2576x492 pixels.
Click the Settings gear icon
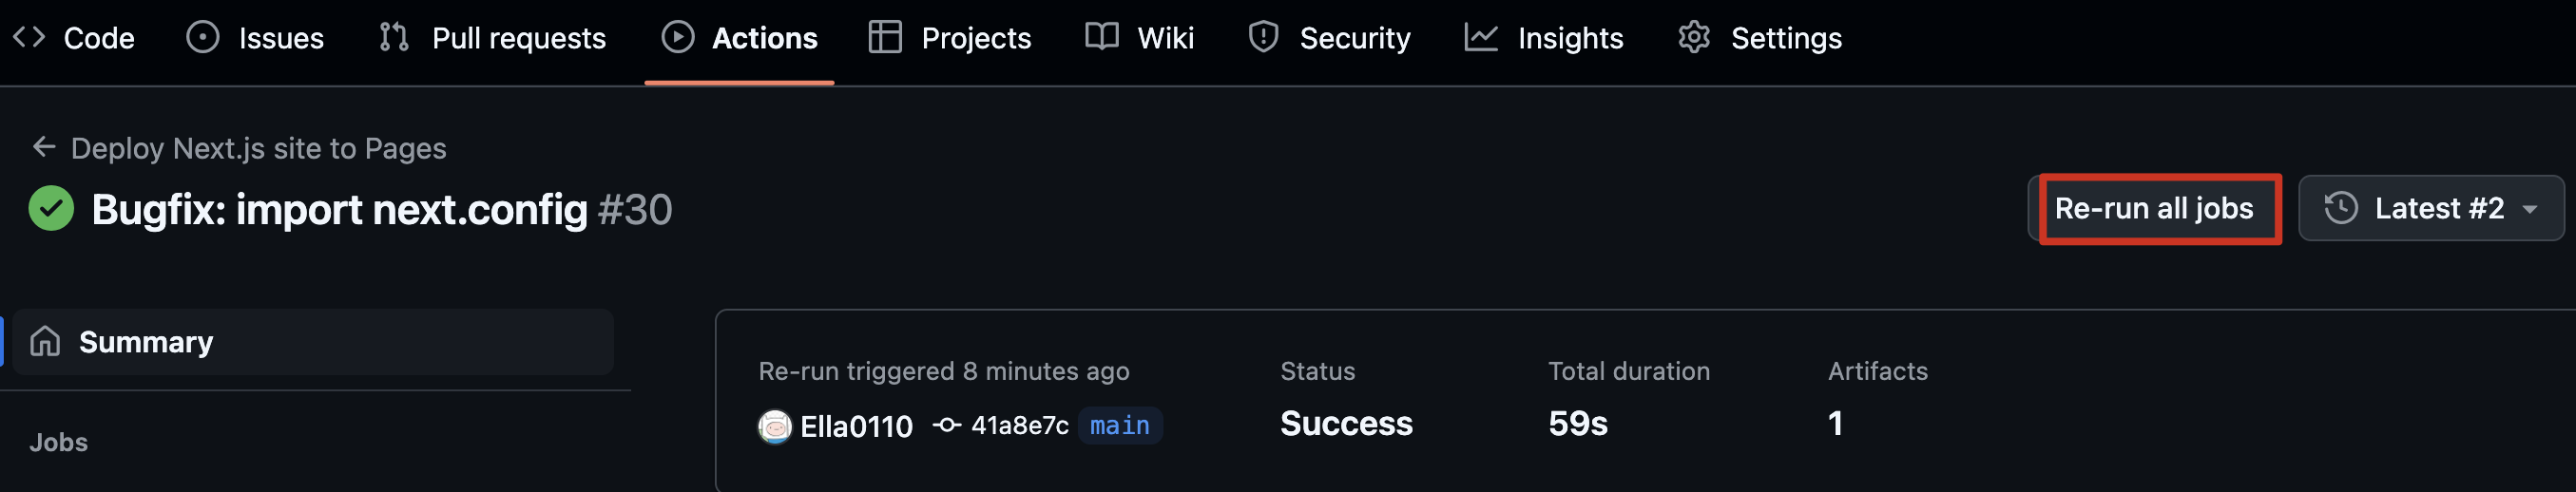click(1694, 37)
